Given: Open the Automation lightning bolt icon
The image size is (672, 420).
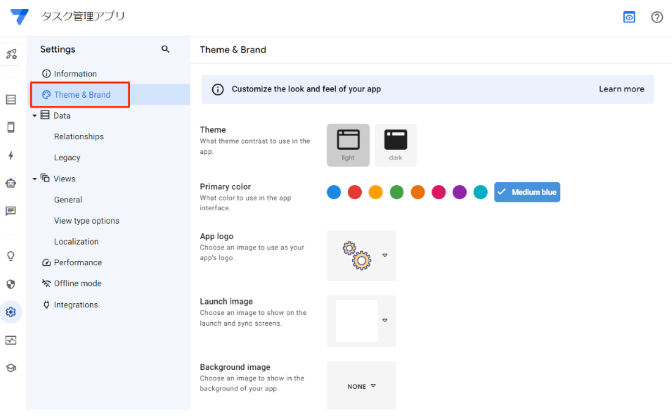Looking at the screenshot, I should (11, 155).
